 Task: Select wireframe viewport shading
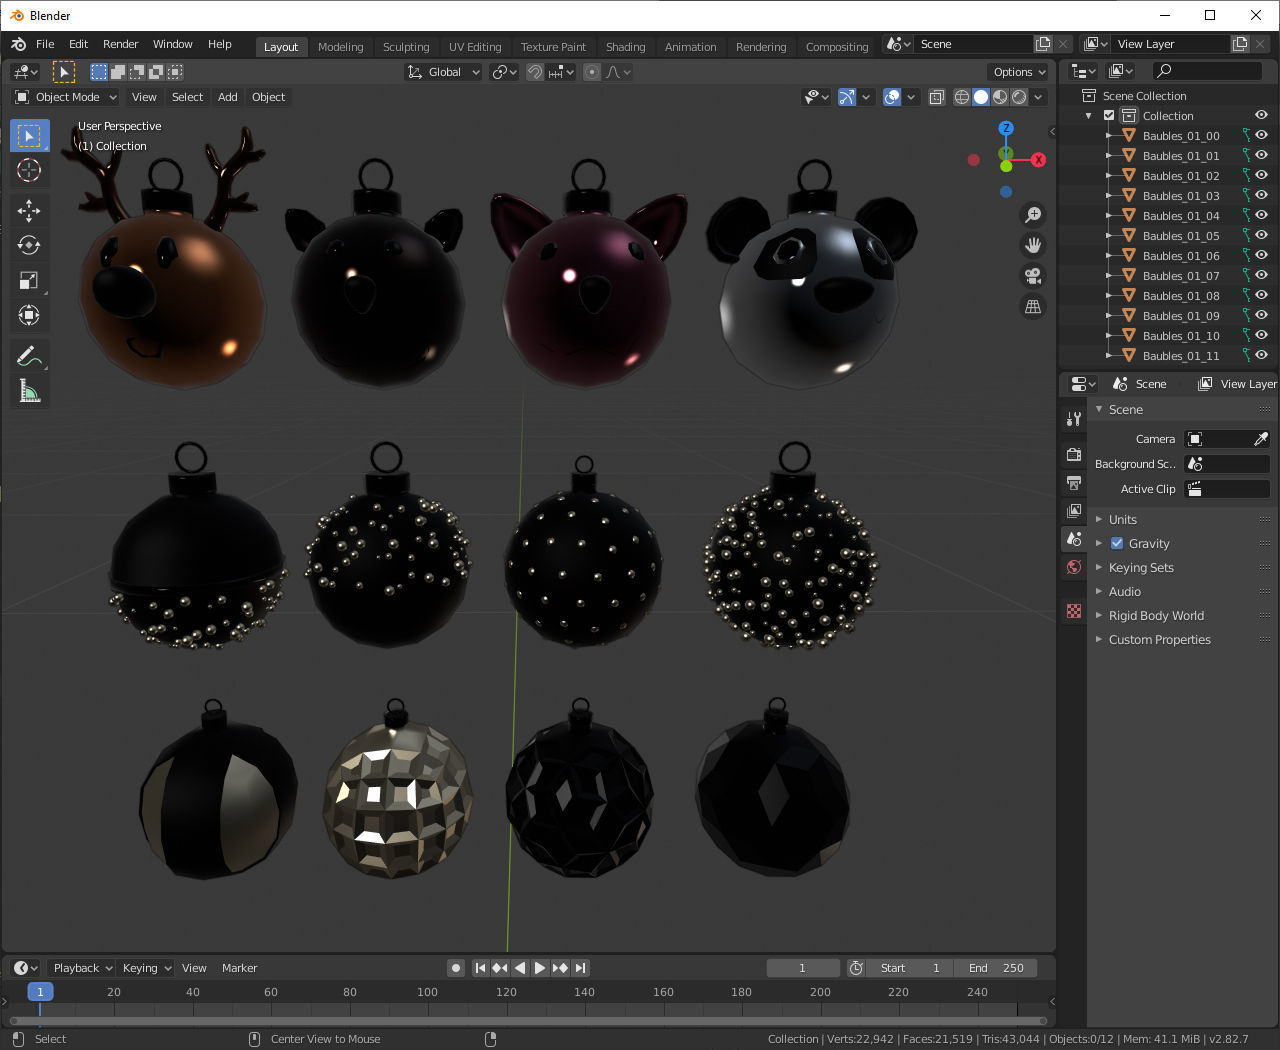tap(962, 97)
